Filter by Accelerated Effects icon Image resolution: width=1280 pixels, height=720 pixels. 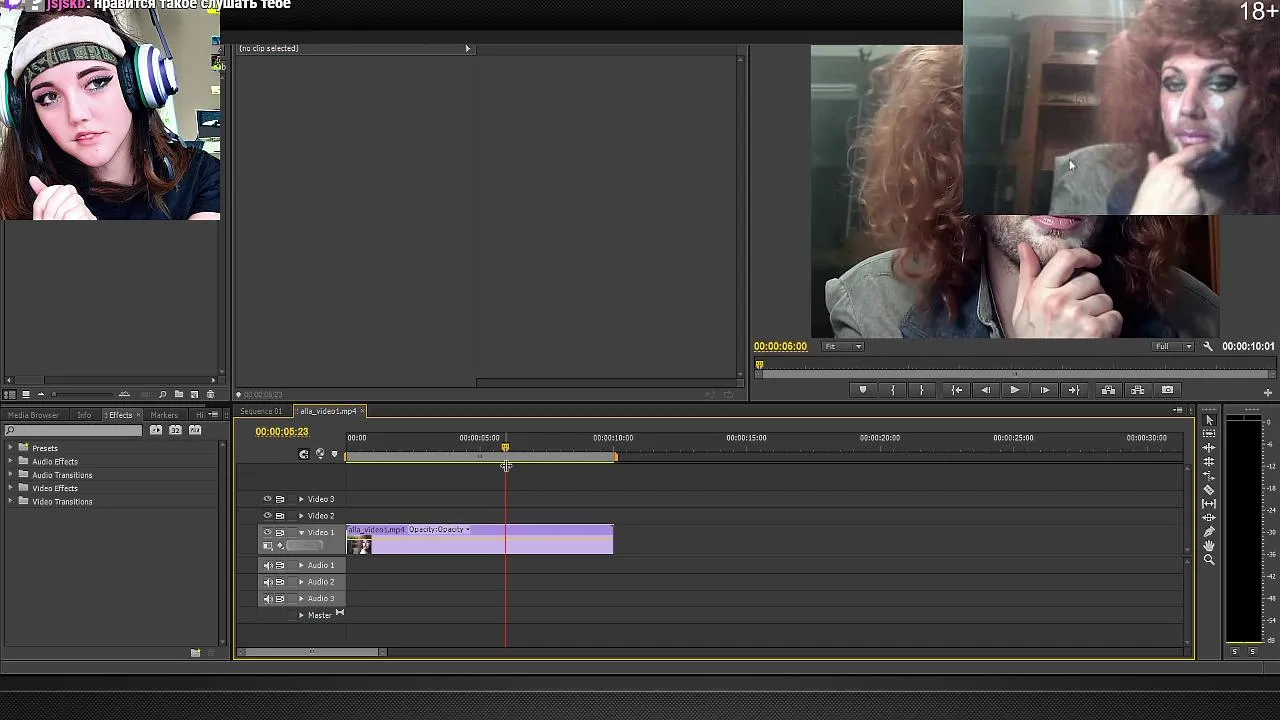156,430
